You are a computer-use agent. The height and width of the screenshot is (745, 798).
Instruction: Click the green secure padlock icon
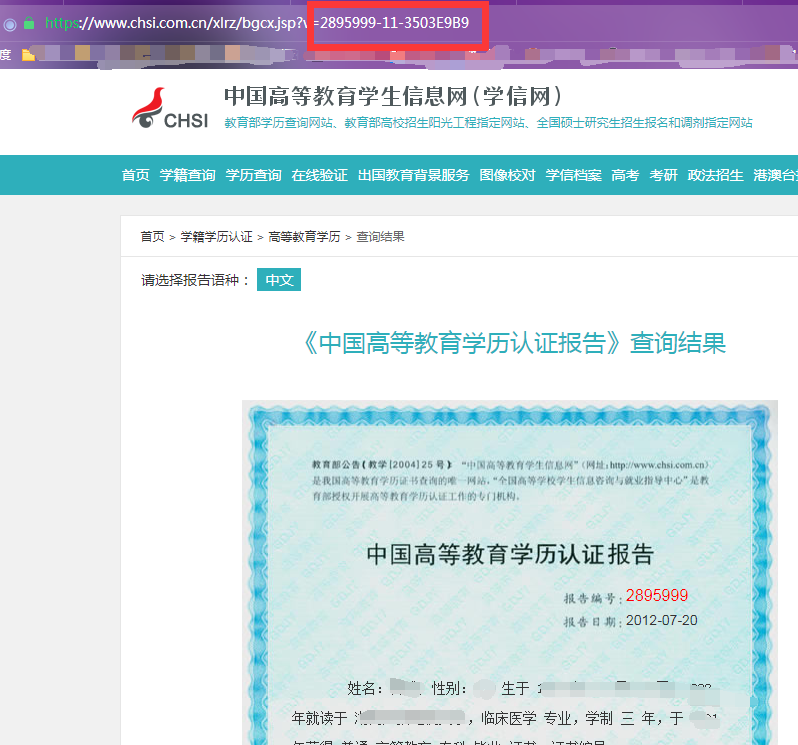(29, 22)
